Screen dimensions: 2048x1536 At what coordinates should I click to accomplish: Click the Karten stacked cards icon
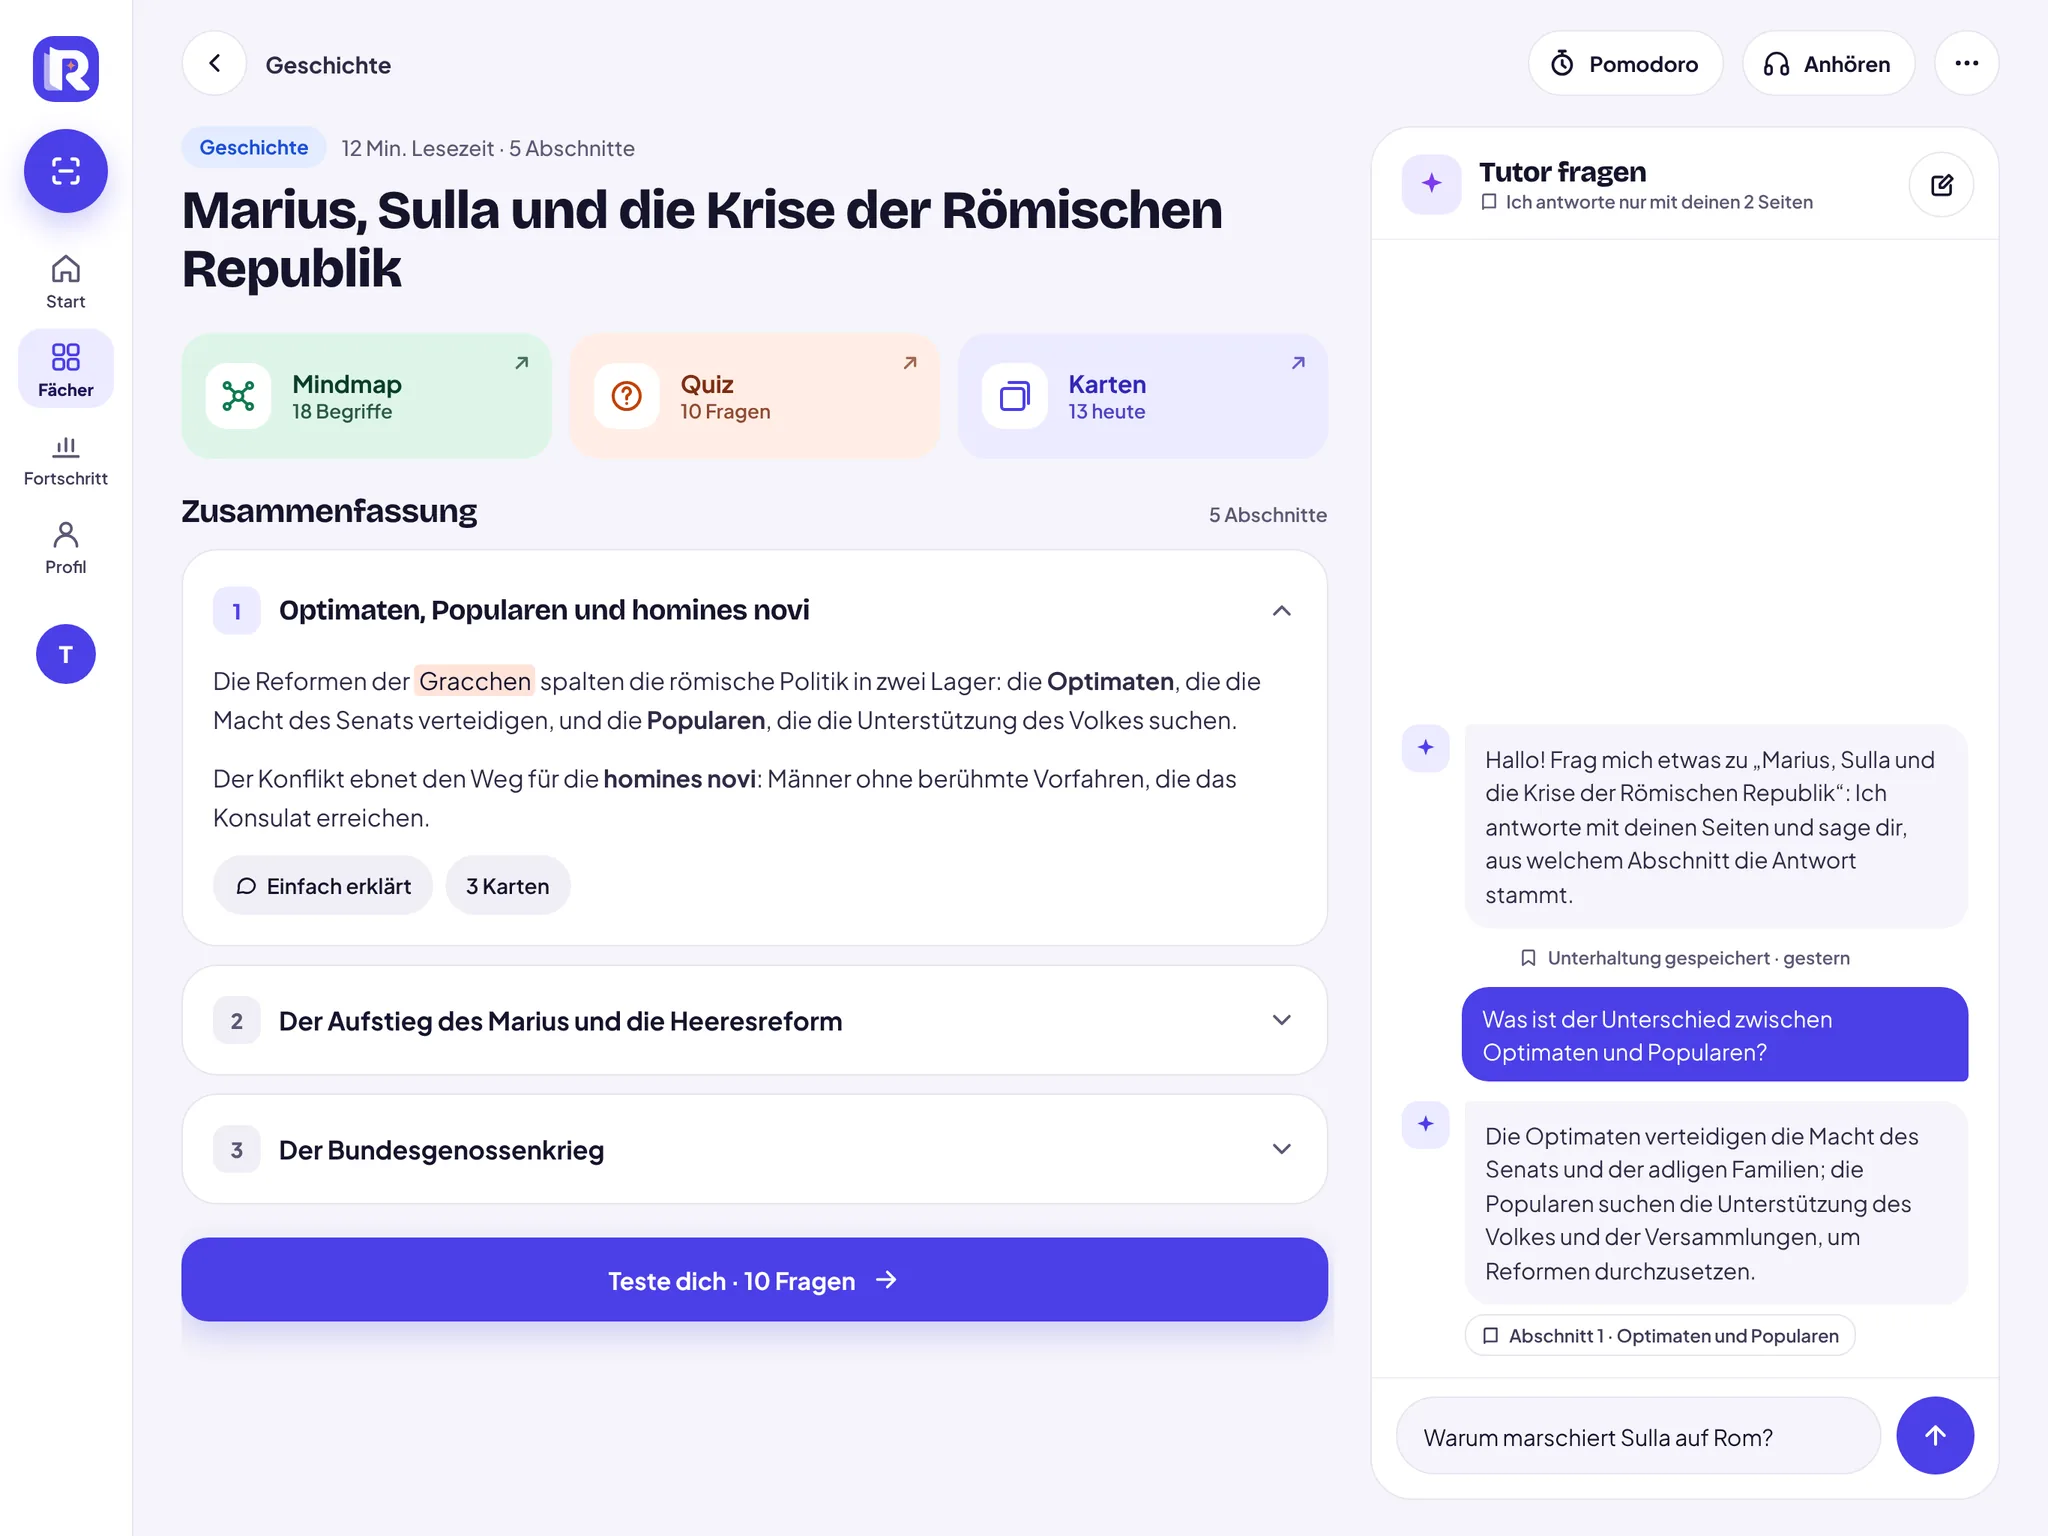(x=1015, y=396)
